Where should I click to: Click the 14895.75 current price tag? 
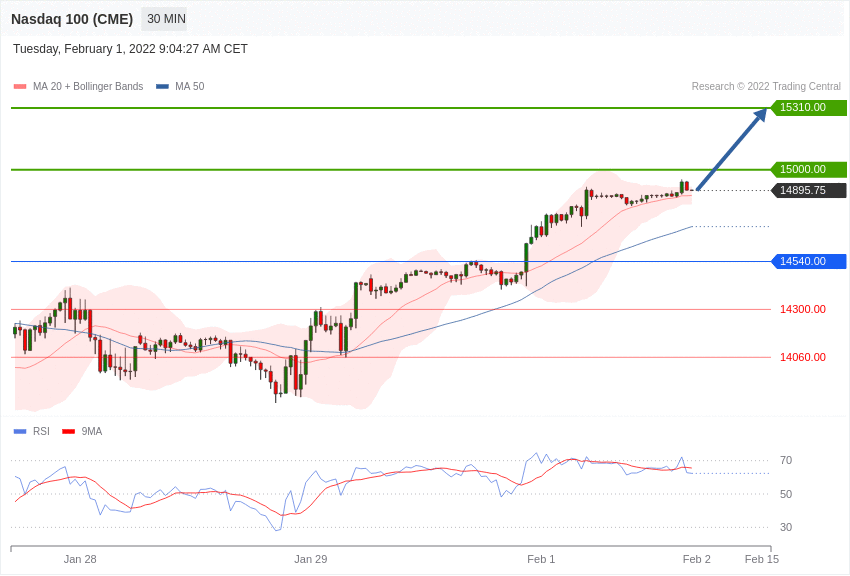point(809,191)
